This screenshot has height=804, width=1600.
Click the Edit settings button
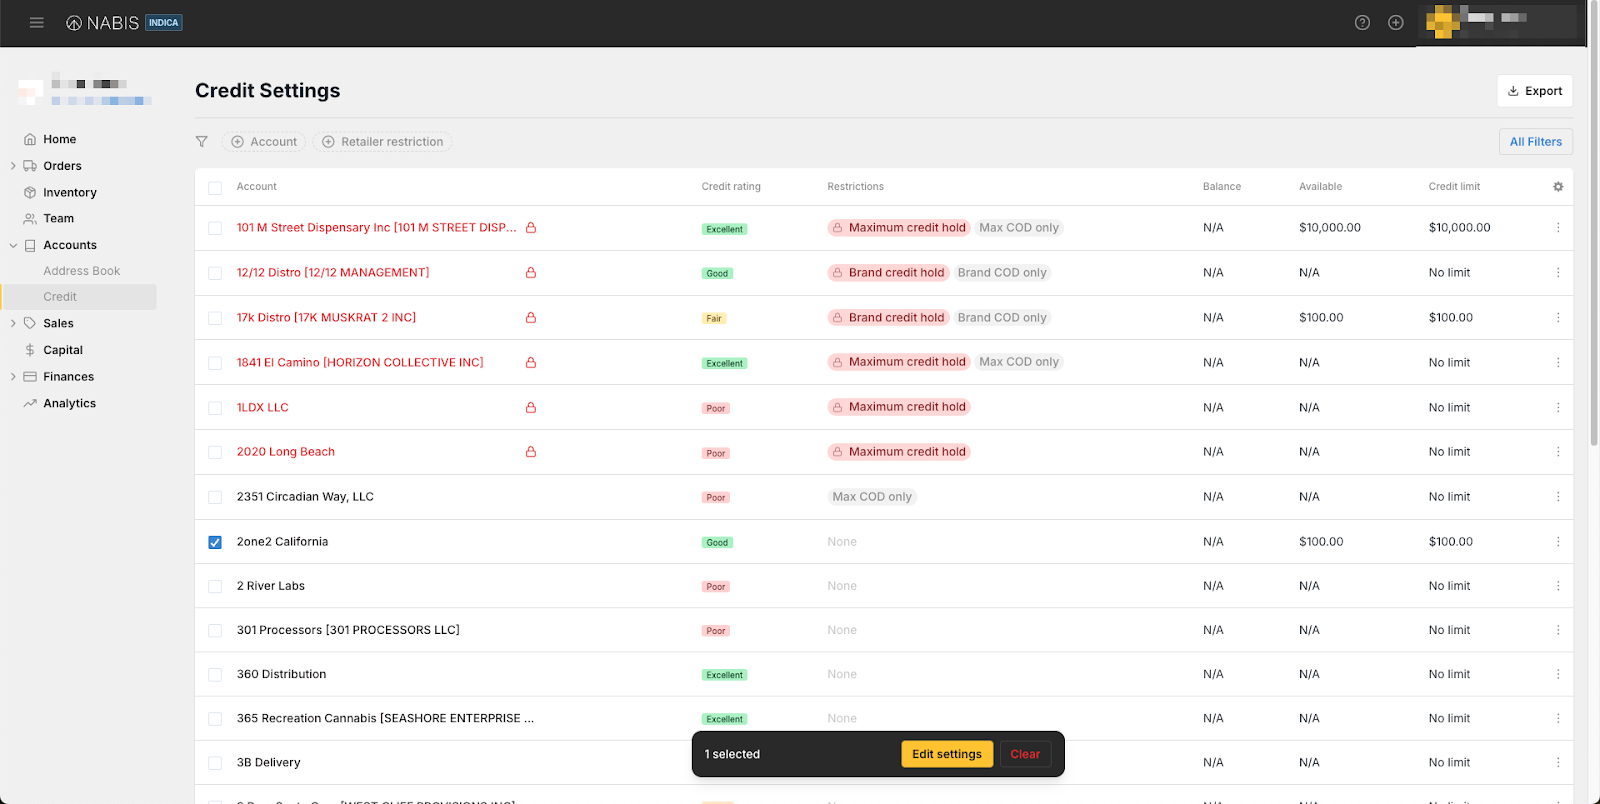pos(946,754)
